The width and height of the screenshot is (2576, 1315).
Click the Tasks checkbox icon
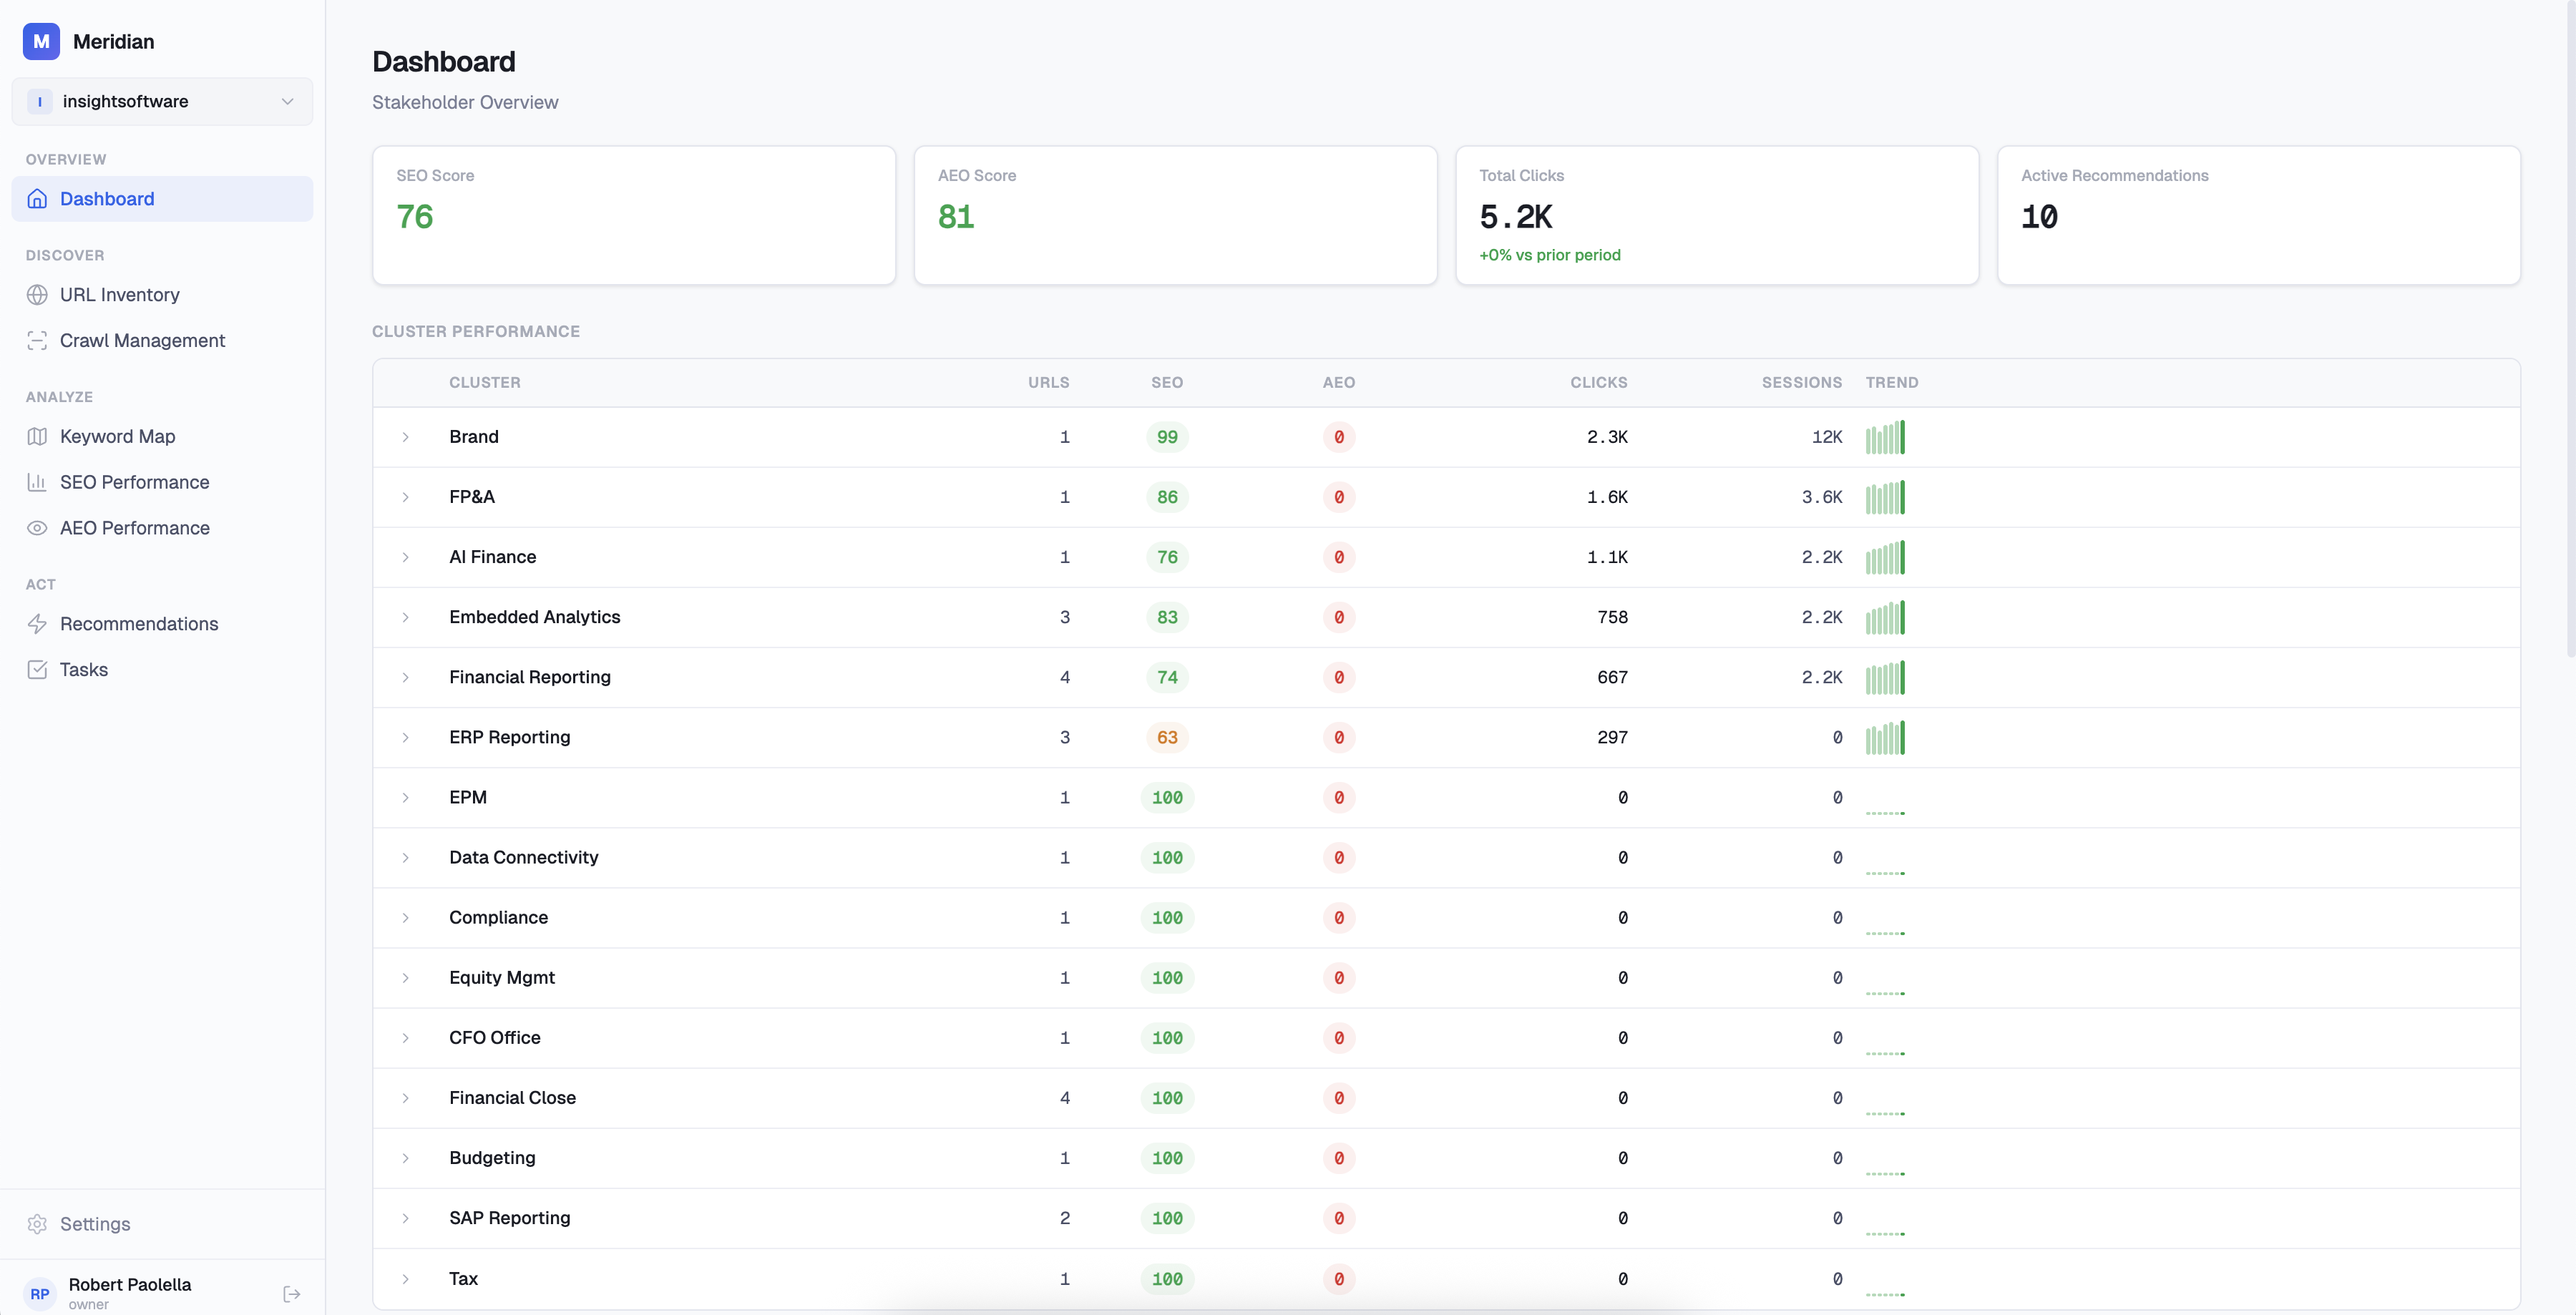(x=37, y=670)
